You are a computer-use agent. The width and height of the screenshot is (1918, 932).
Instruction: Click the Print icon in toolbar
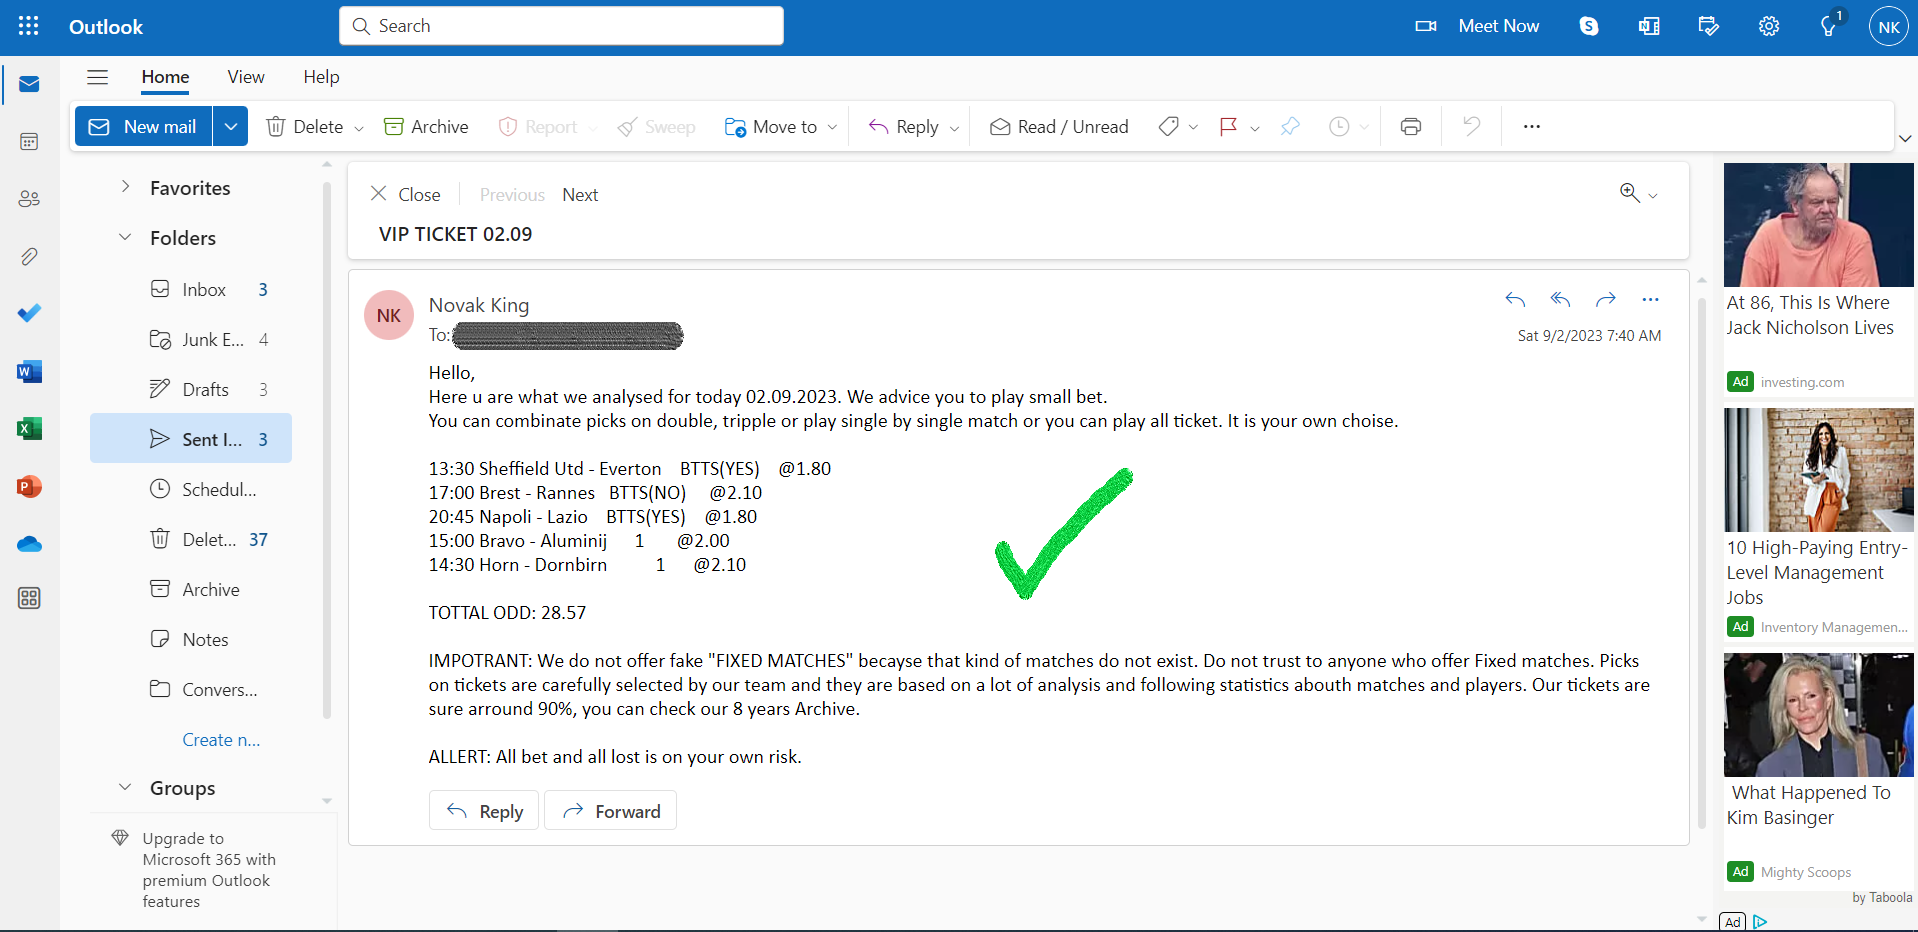click(x=1411, y=127)
